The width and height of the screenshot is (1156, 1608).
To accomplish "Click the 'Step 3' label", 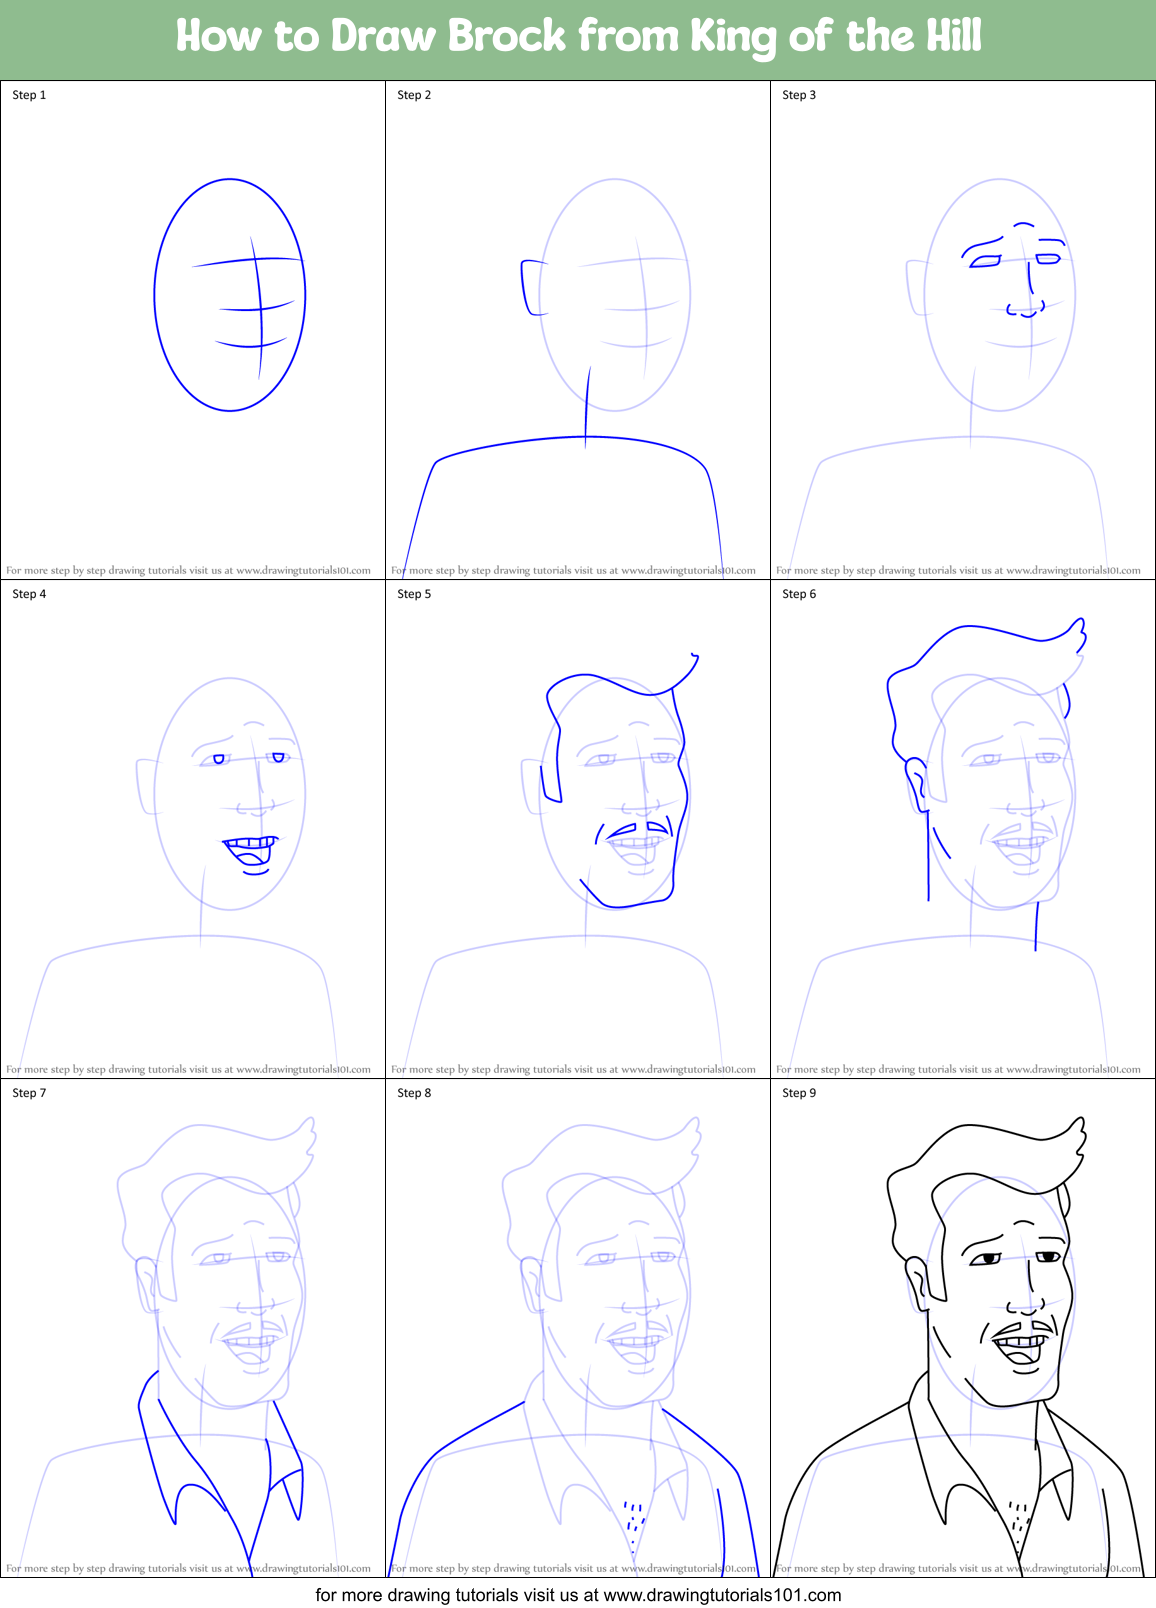I will 799,95.
